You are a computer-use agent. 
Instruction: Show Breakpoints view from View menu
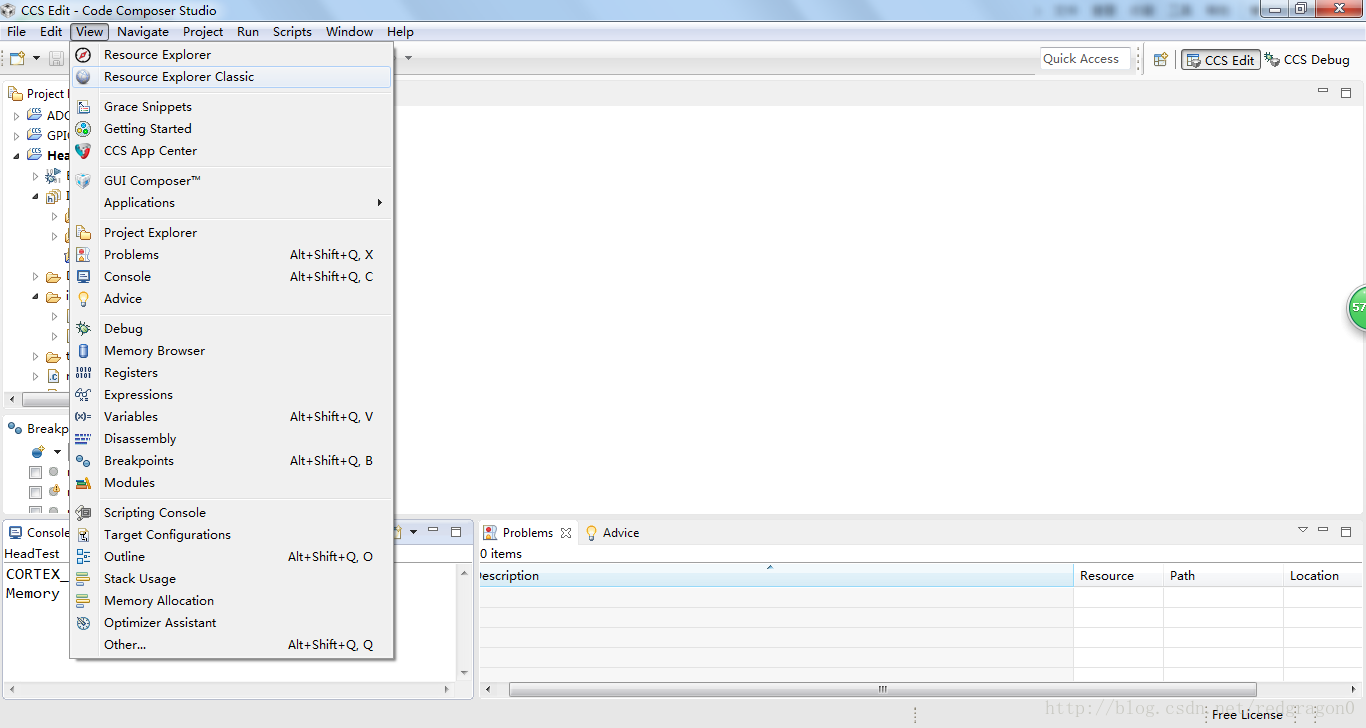(x=231, y=461)
